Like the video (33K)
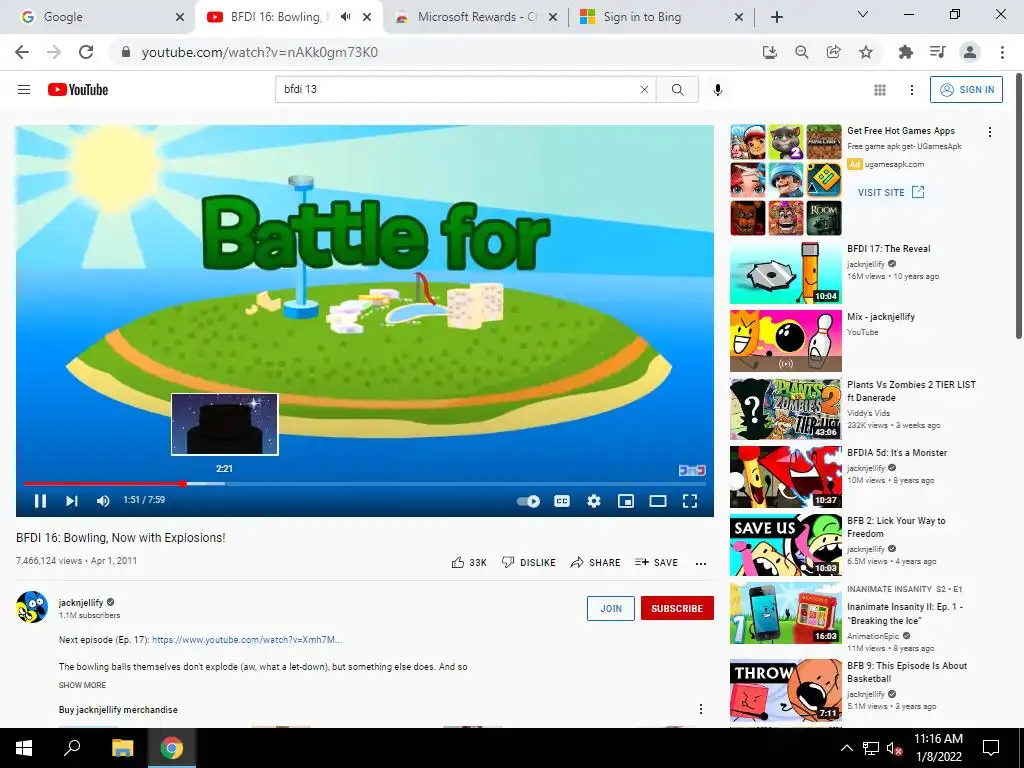Screen dimensions: 1024x768 pos(469,562)
